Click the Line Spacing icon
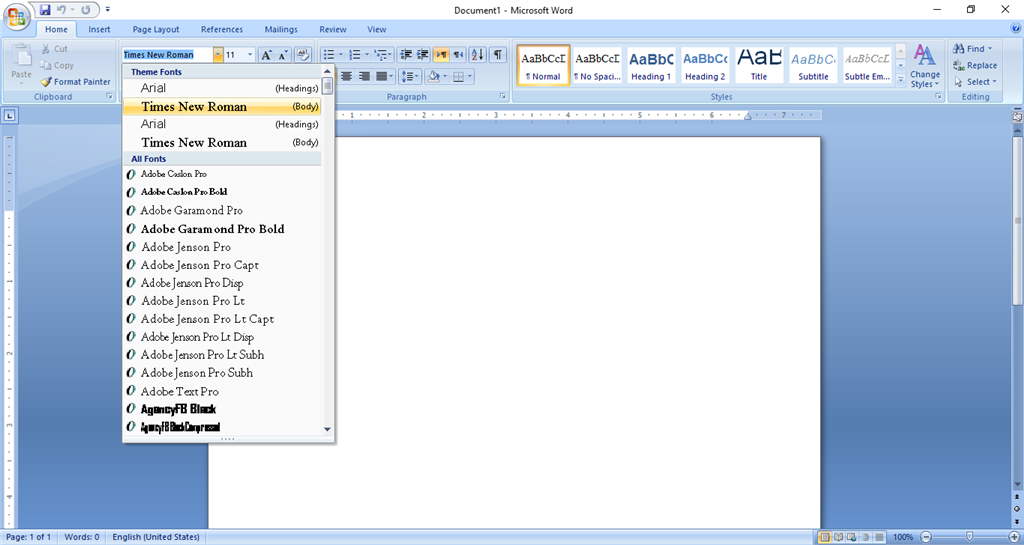The height and width of the screenshot is (545, 1024). [x=407, y=76]
